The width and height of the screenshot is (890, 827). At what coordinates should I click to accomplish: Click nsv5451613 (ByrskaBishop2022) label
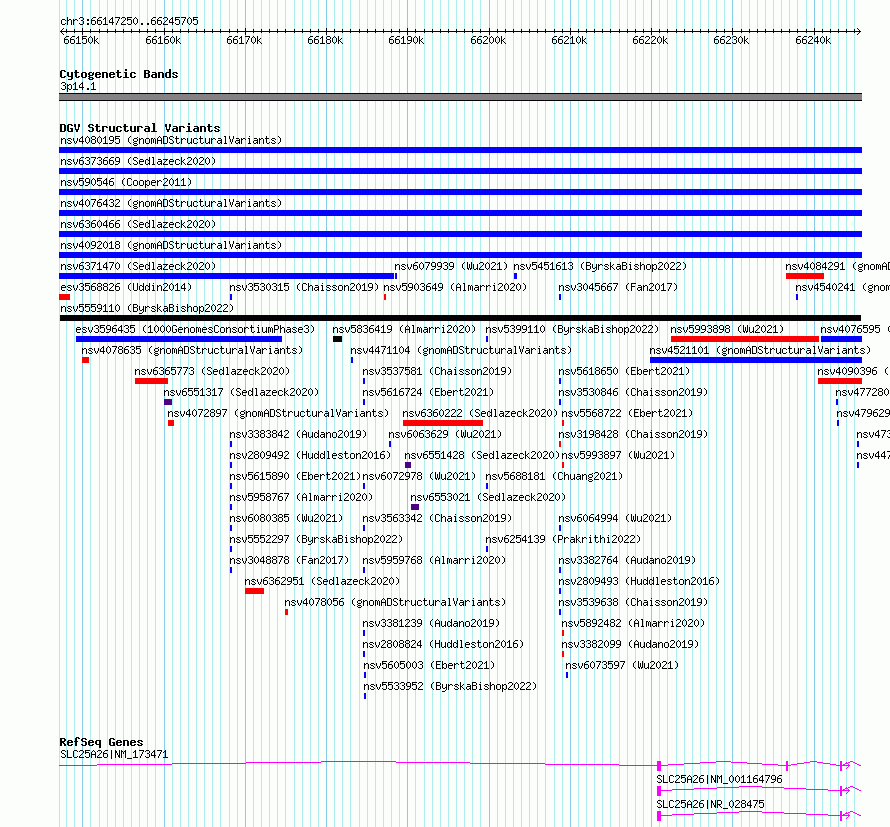[600, 266]
